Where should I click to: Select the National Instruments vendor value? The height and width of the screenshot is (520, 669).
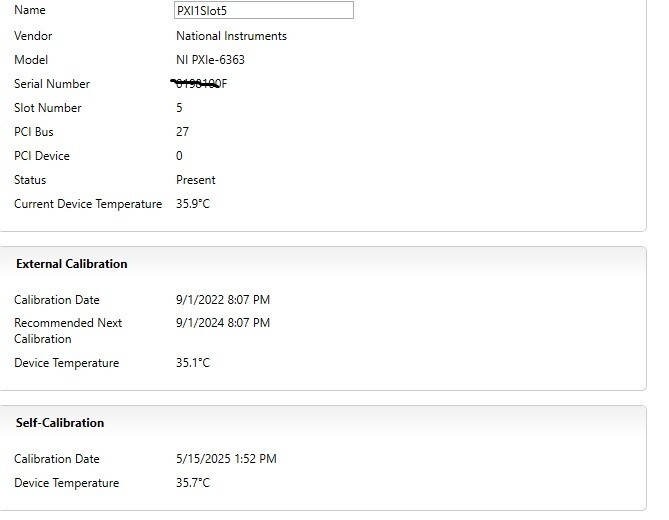(x=231, y=36)
